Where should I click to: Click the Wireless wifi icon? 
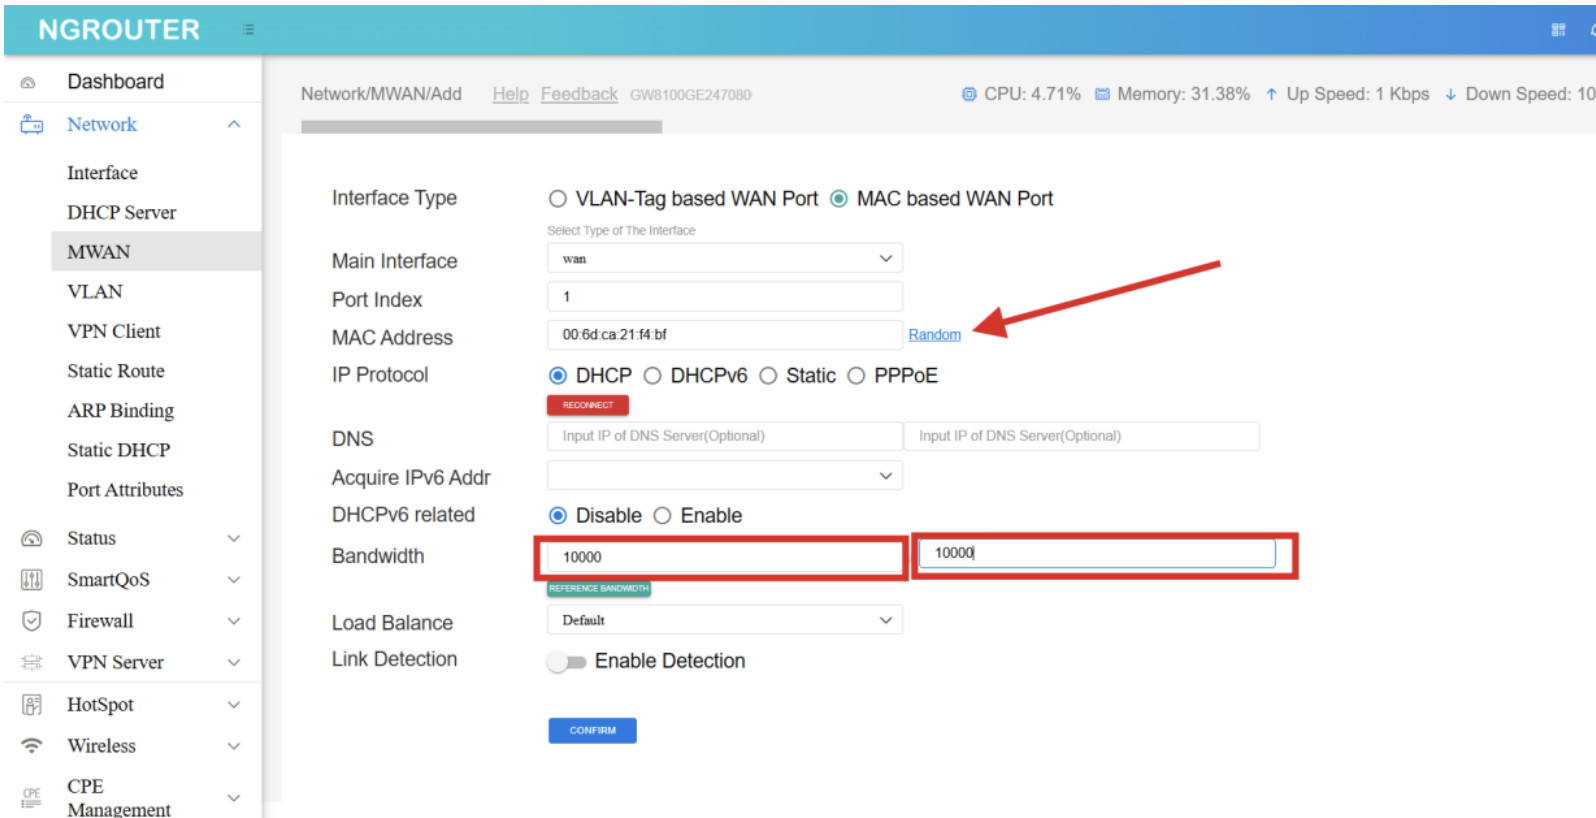(x=32, y=746)
